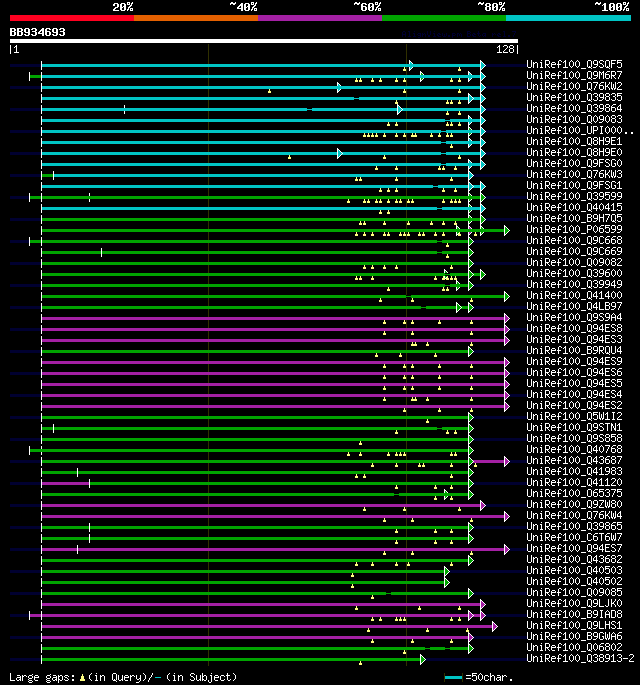Select the UniRef100_Q94ES4 label
This screenshot has width=640, height=685.
pyautogui.click(x=574, y=394)
